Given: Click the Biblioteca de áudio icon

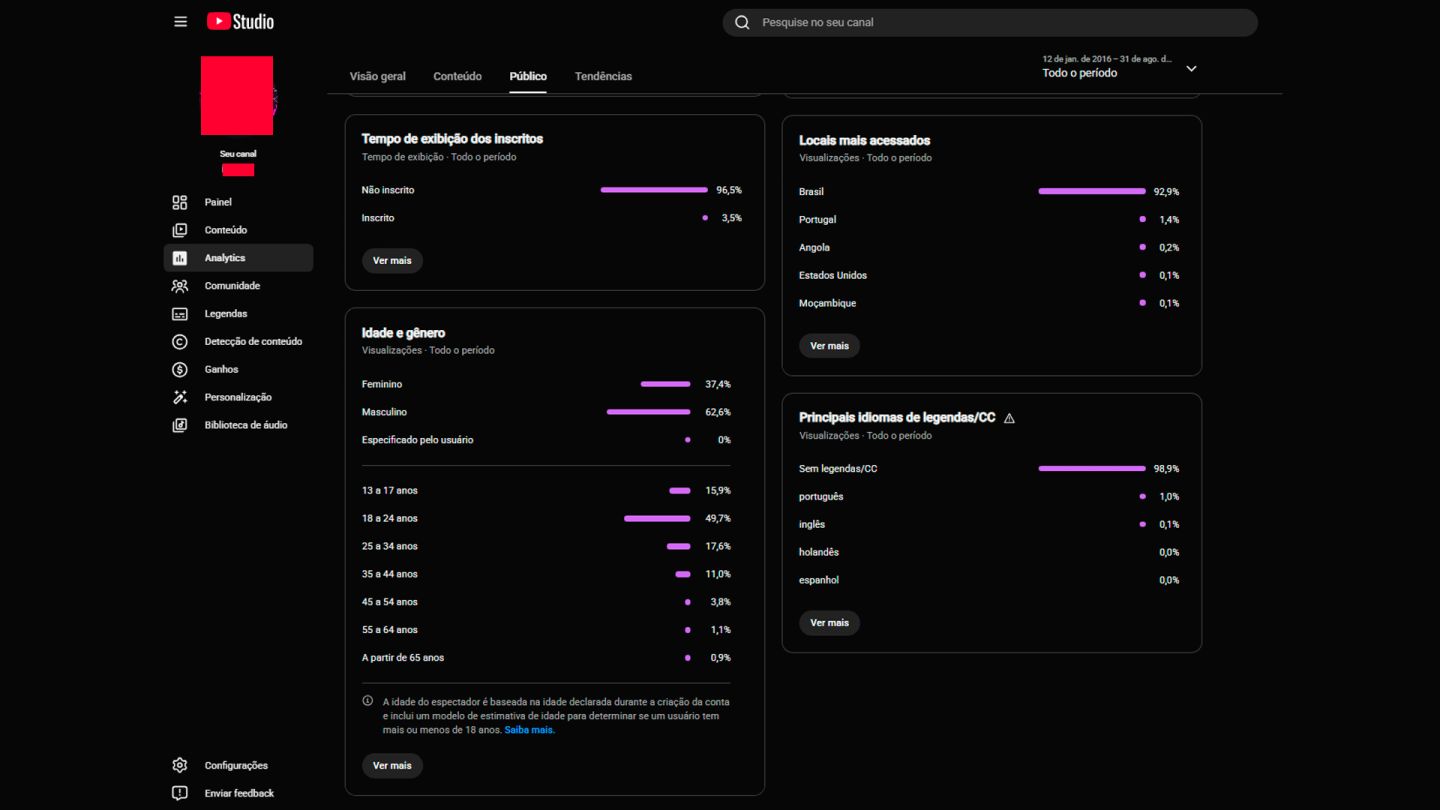Looking at the screenshot, I should pos(180,425).
